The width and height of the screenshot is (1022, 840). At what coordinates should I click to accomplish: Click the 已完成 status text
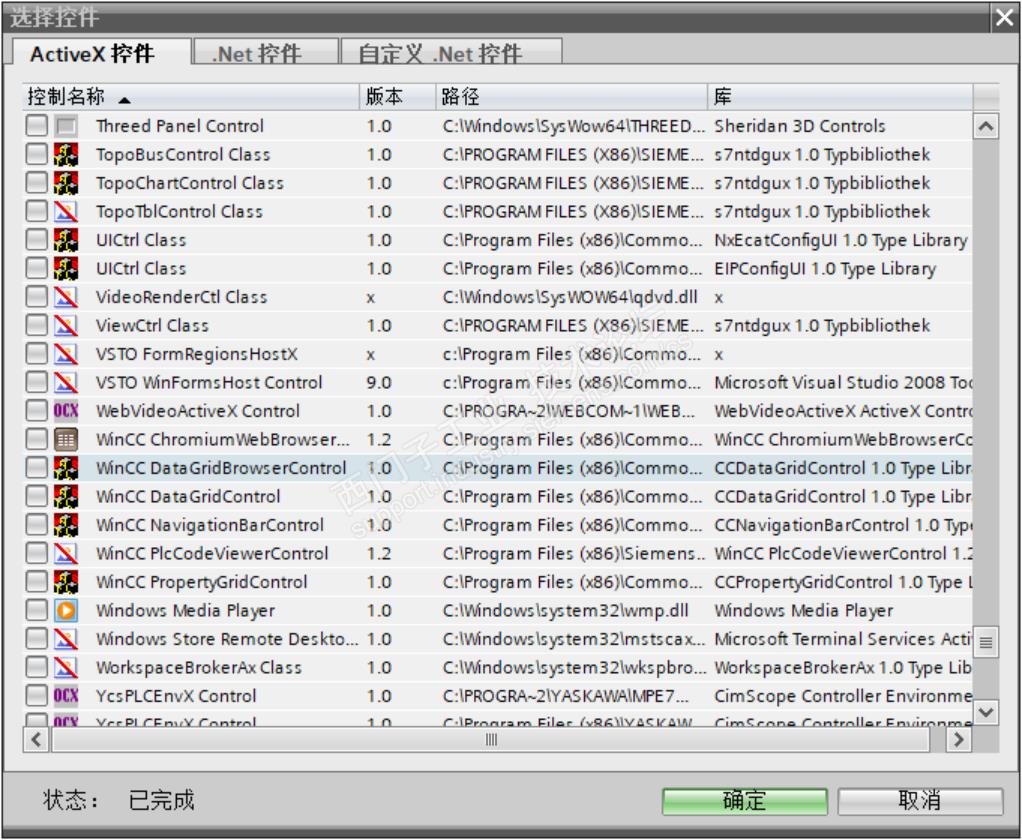click(x=161, y=800)
